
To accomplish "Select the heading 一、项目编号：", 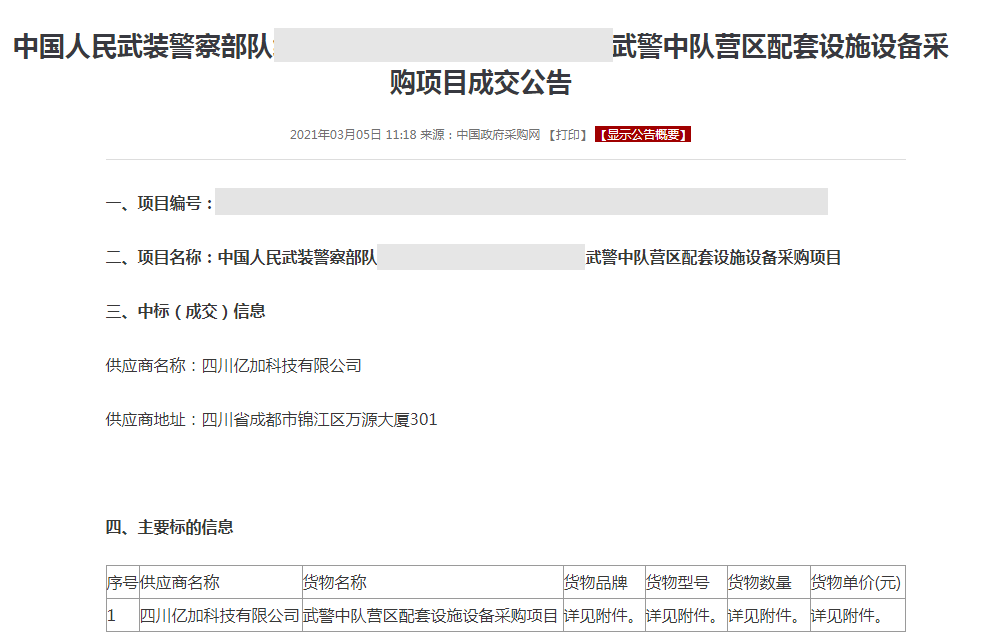I will (x=161, y=203).
